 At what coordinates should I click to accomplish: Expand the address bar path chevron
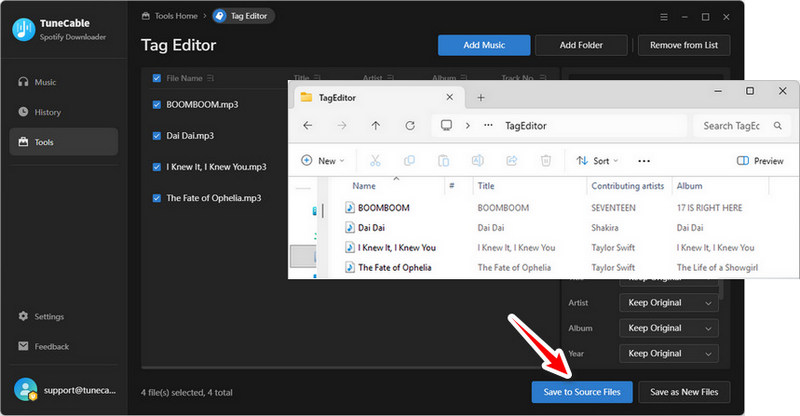467,126
